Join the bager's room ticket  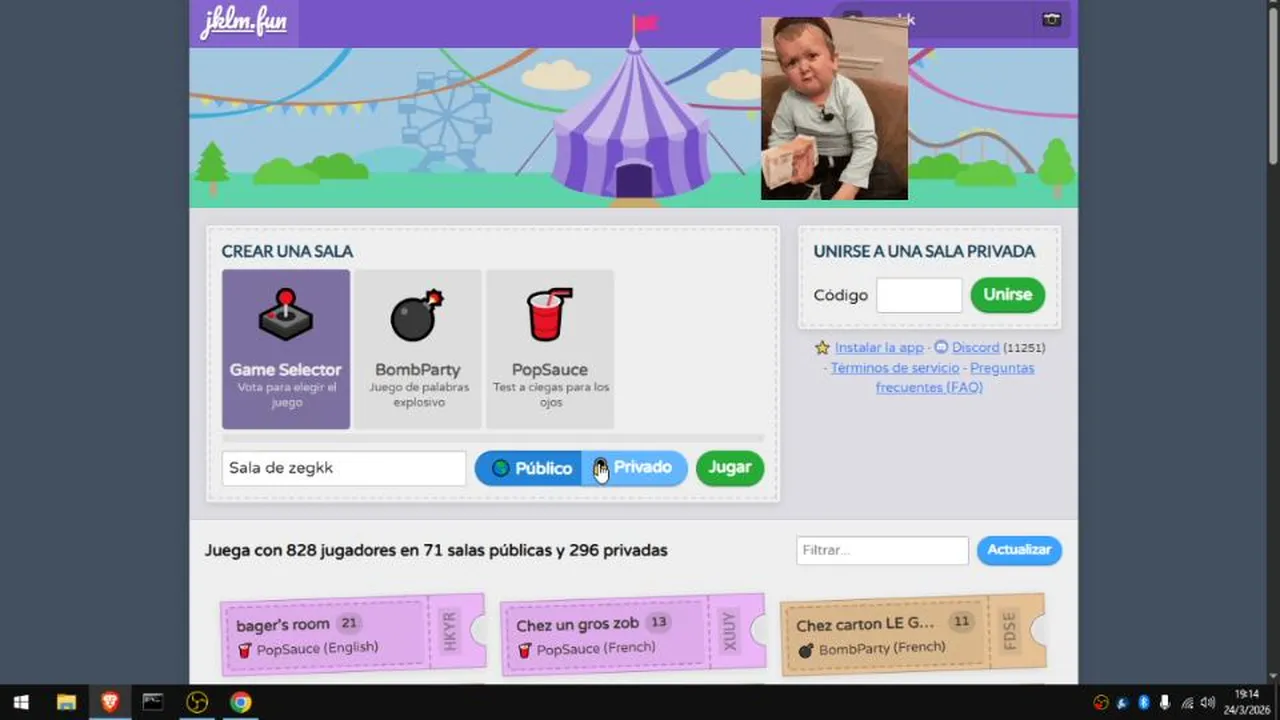point(352,635)
